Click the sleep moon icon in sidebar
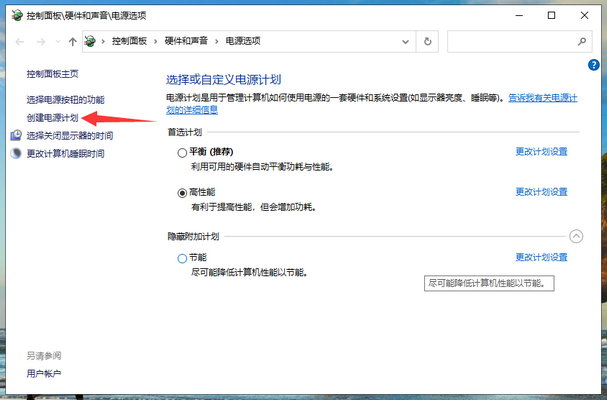The width and height of the screenshot is (607, 400). tap(16, 153)
